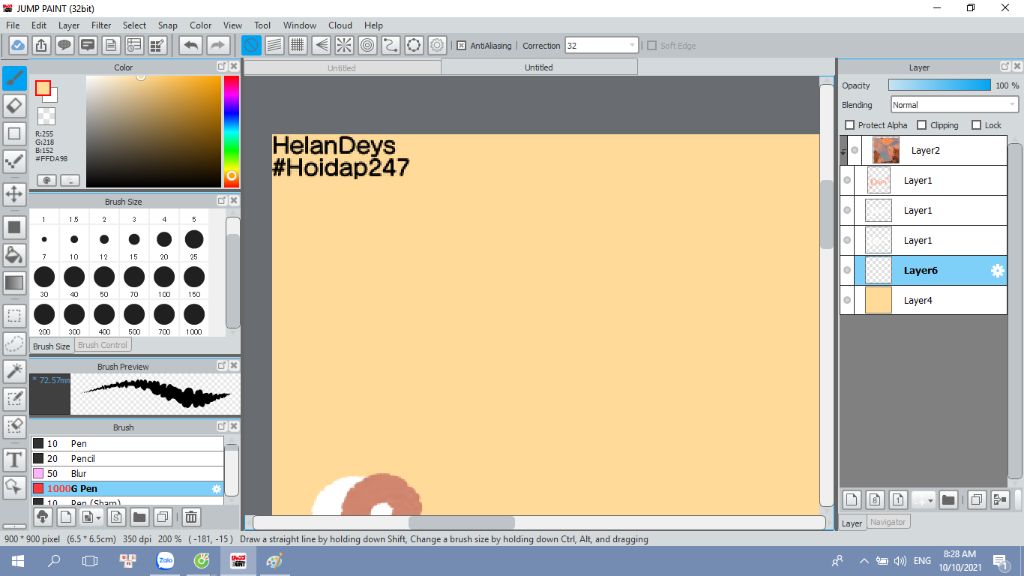Screen dimensions: 1024x576
Task: Toggle the Soft Edge checkbox
Action: pyautogui.click(x=651, y=46)
